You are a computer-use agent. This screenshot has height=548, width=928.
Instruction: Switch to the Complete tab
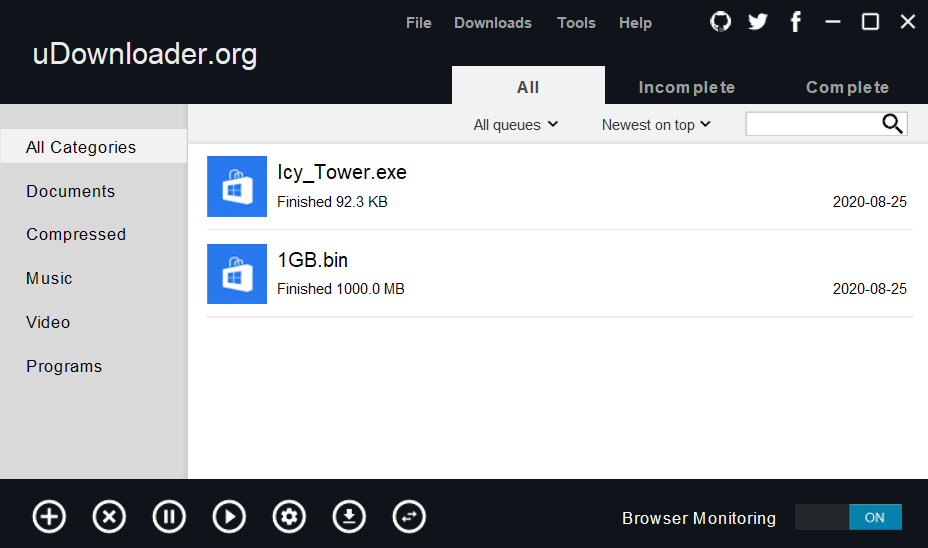847,87
